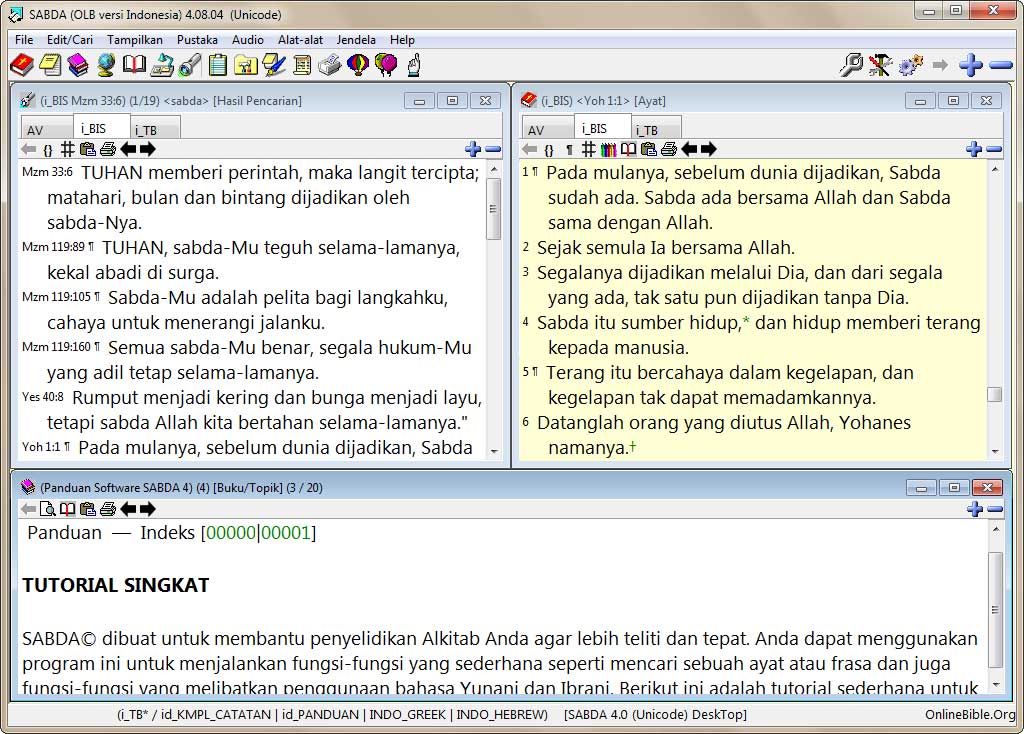Toggle the paragraph mark icon in Yoh 1:1 pane
Screen dimensions: 1024x734
[569, 150]
